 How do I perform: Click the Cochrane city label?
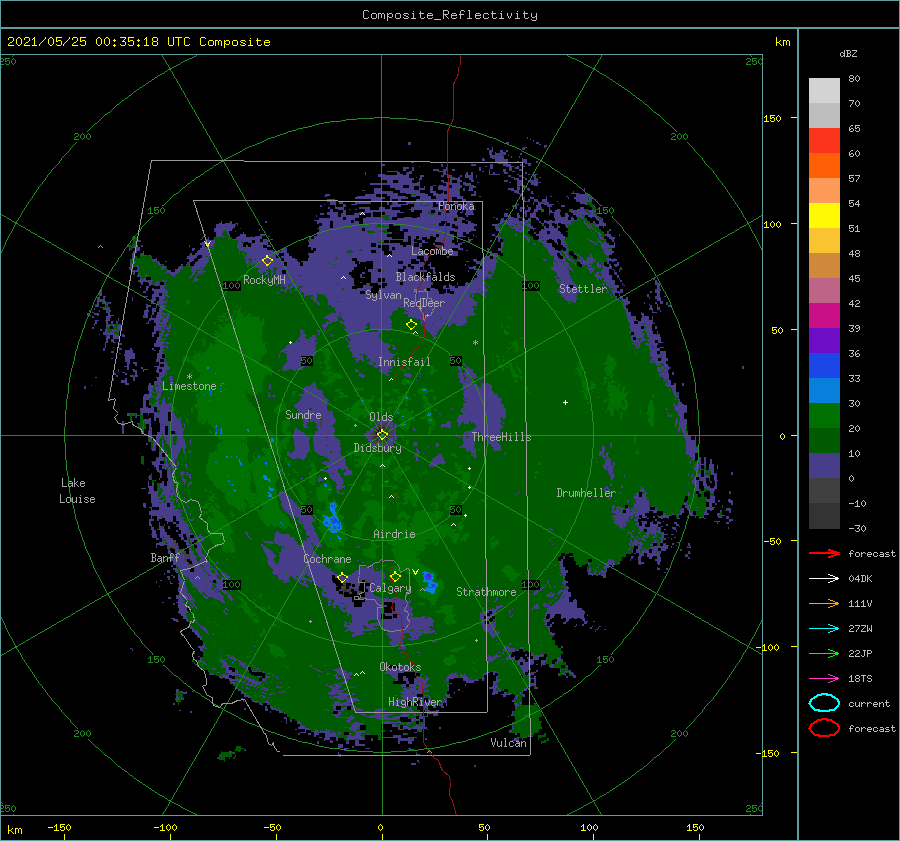(327, 559)
